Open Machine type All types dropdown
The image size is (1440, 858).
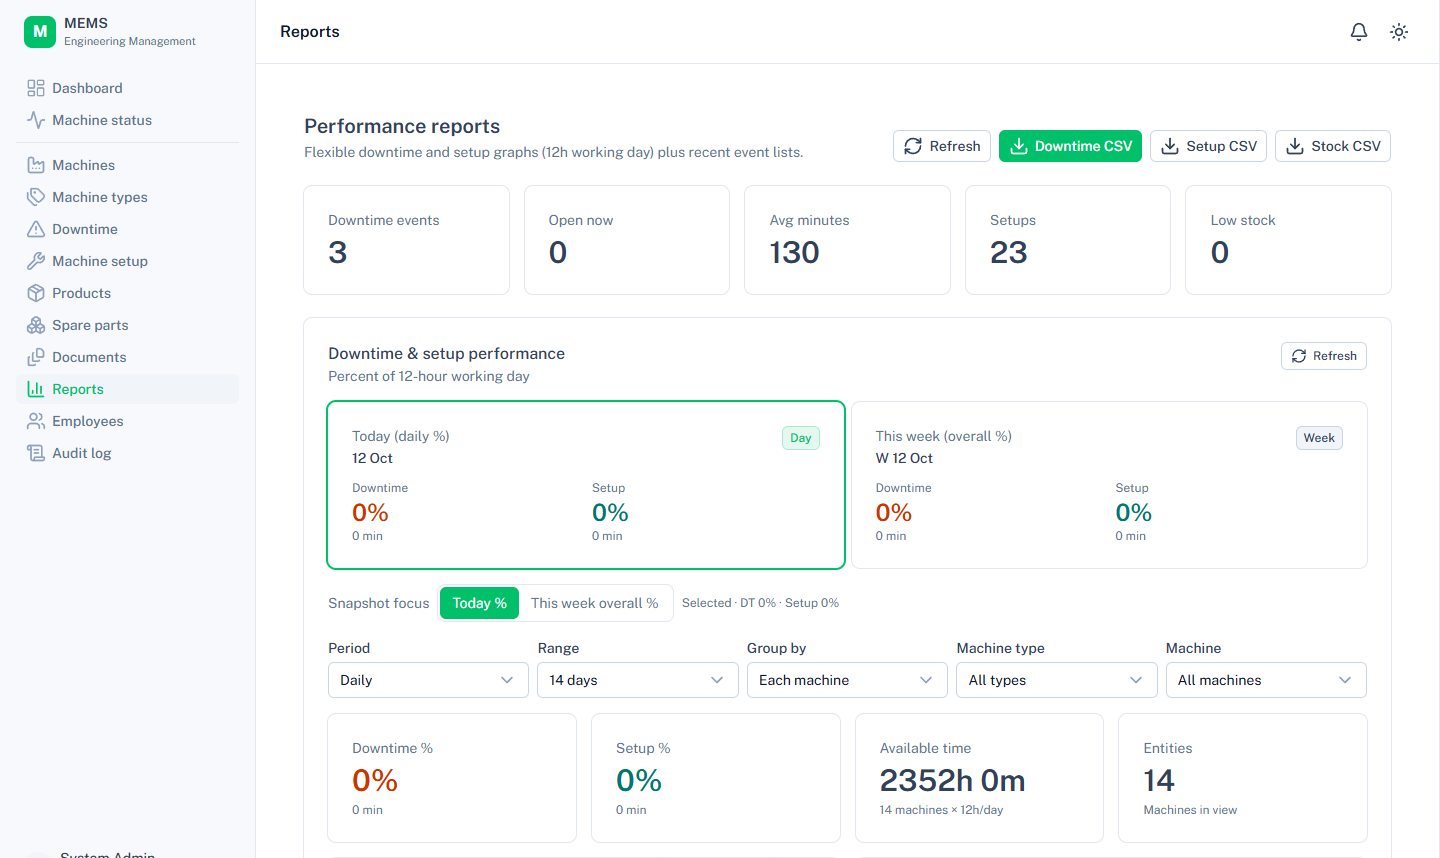click(x=1056, y=680)
